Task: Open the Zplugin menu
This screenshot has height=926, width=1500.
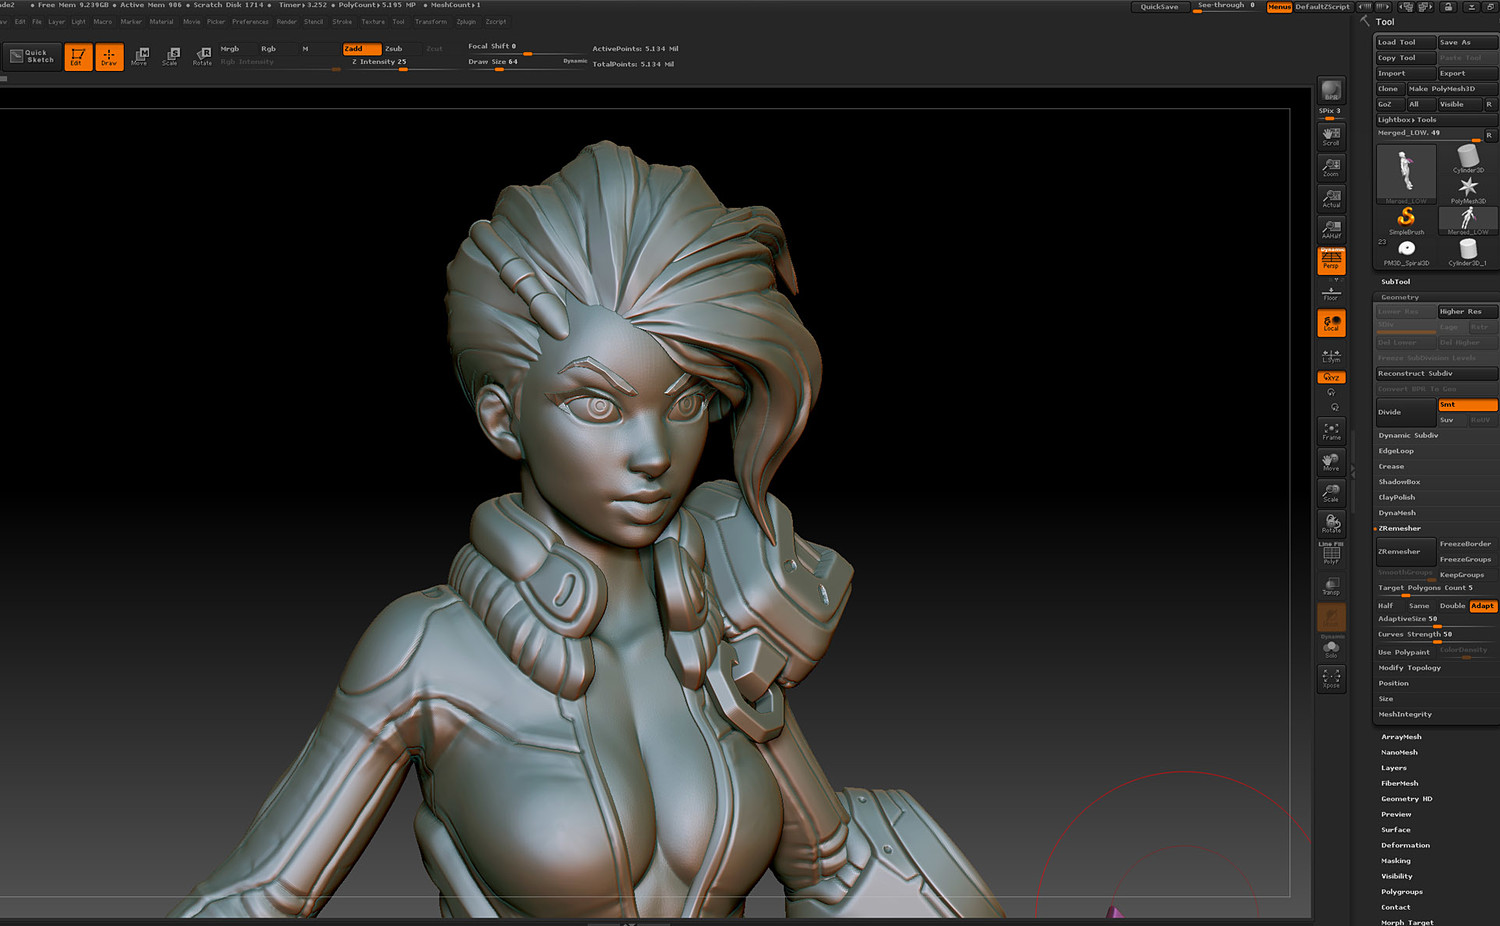Action: [x=466, y=21]
